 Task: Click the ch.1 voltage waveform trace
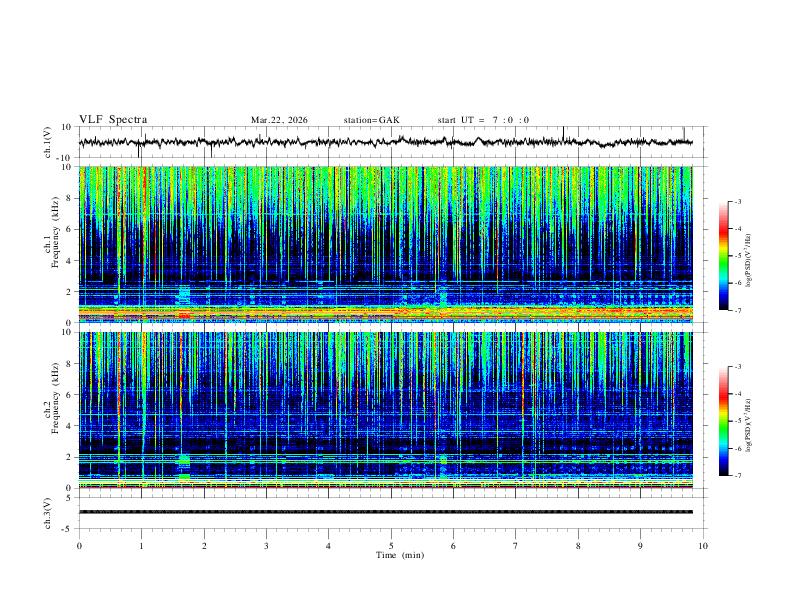coord(386,142)
